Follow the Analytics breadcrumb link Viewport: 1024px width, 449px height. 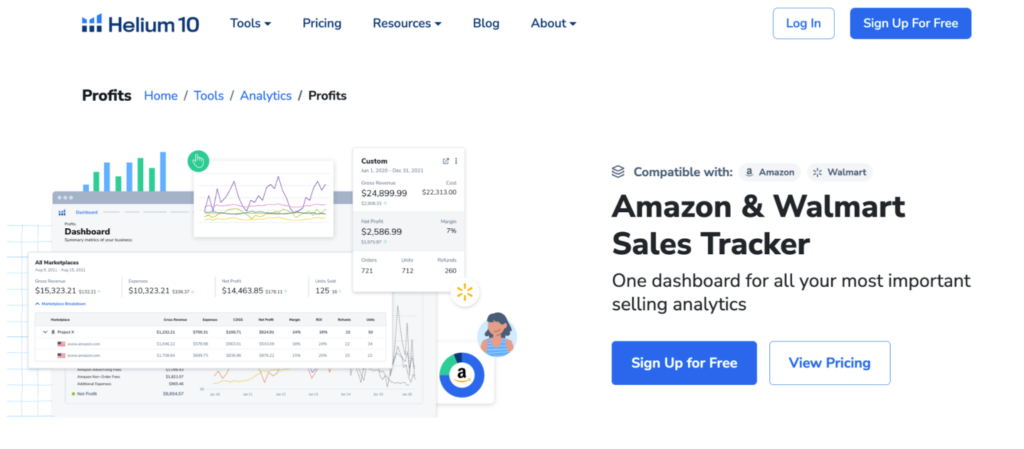click(266, 95)
